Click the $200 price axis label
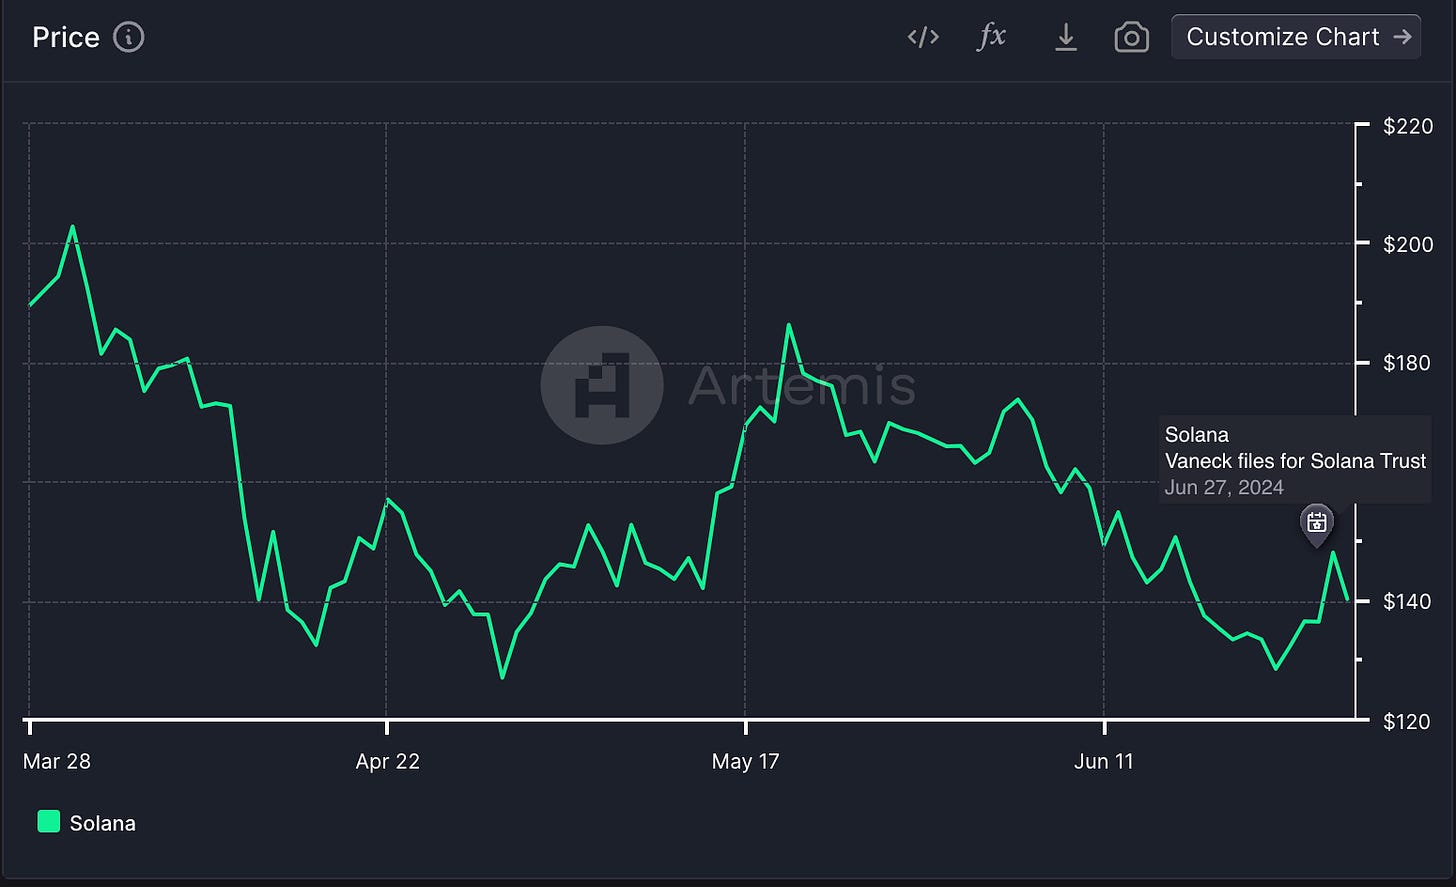The image size is (1456, 887). 1408,244
